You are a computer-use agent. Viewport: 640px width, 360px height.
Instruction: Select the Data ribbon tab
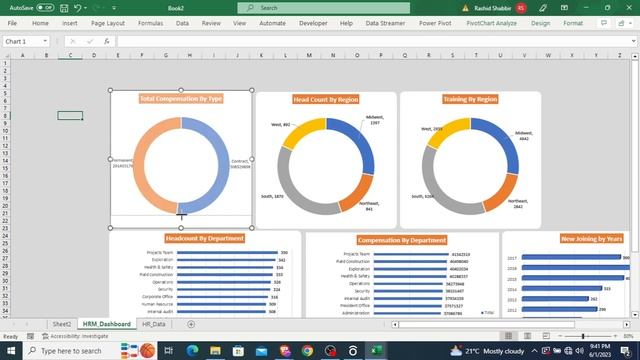182,23
